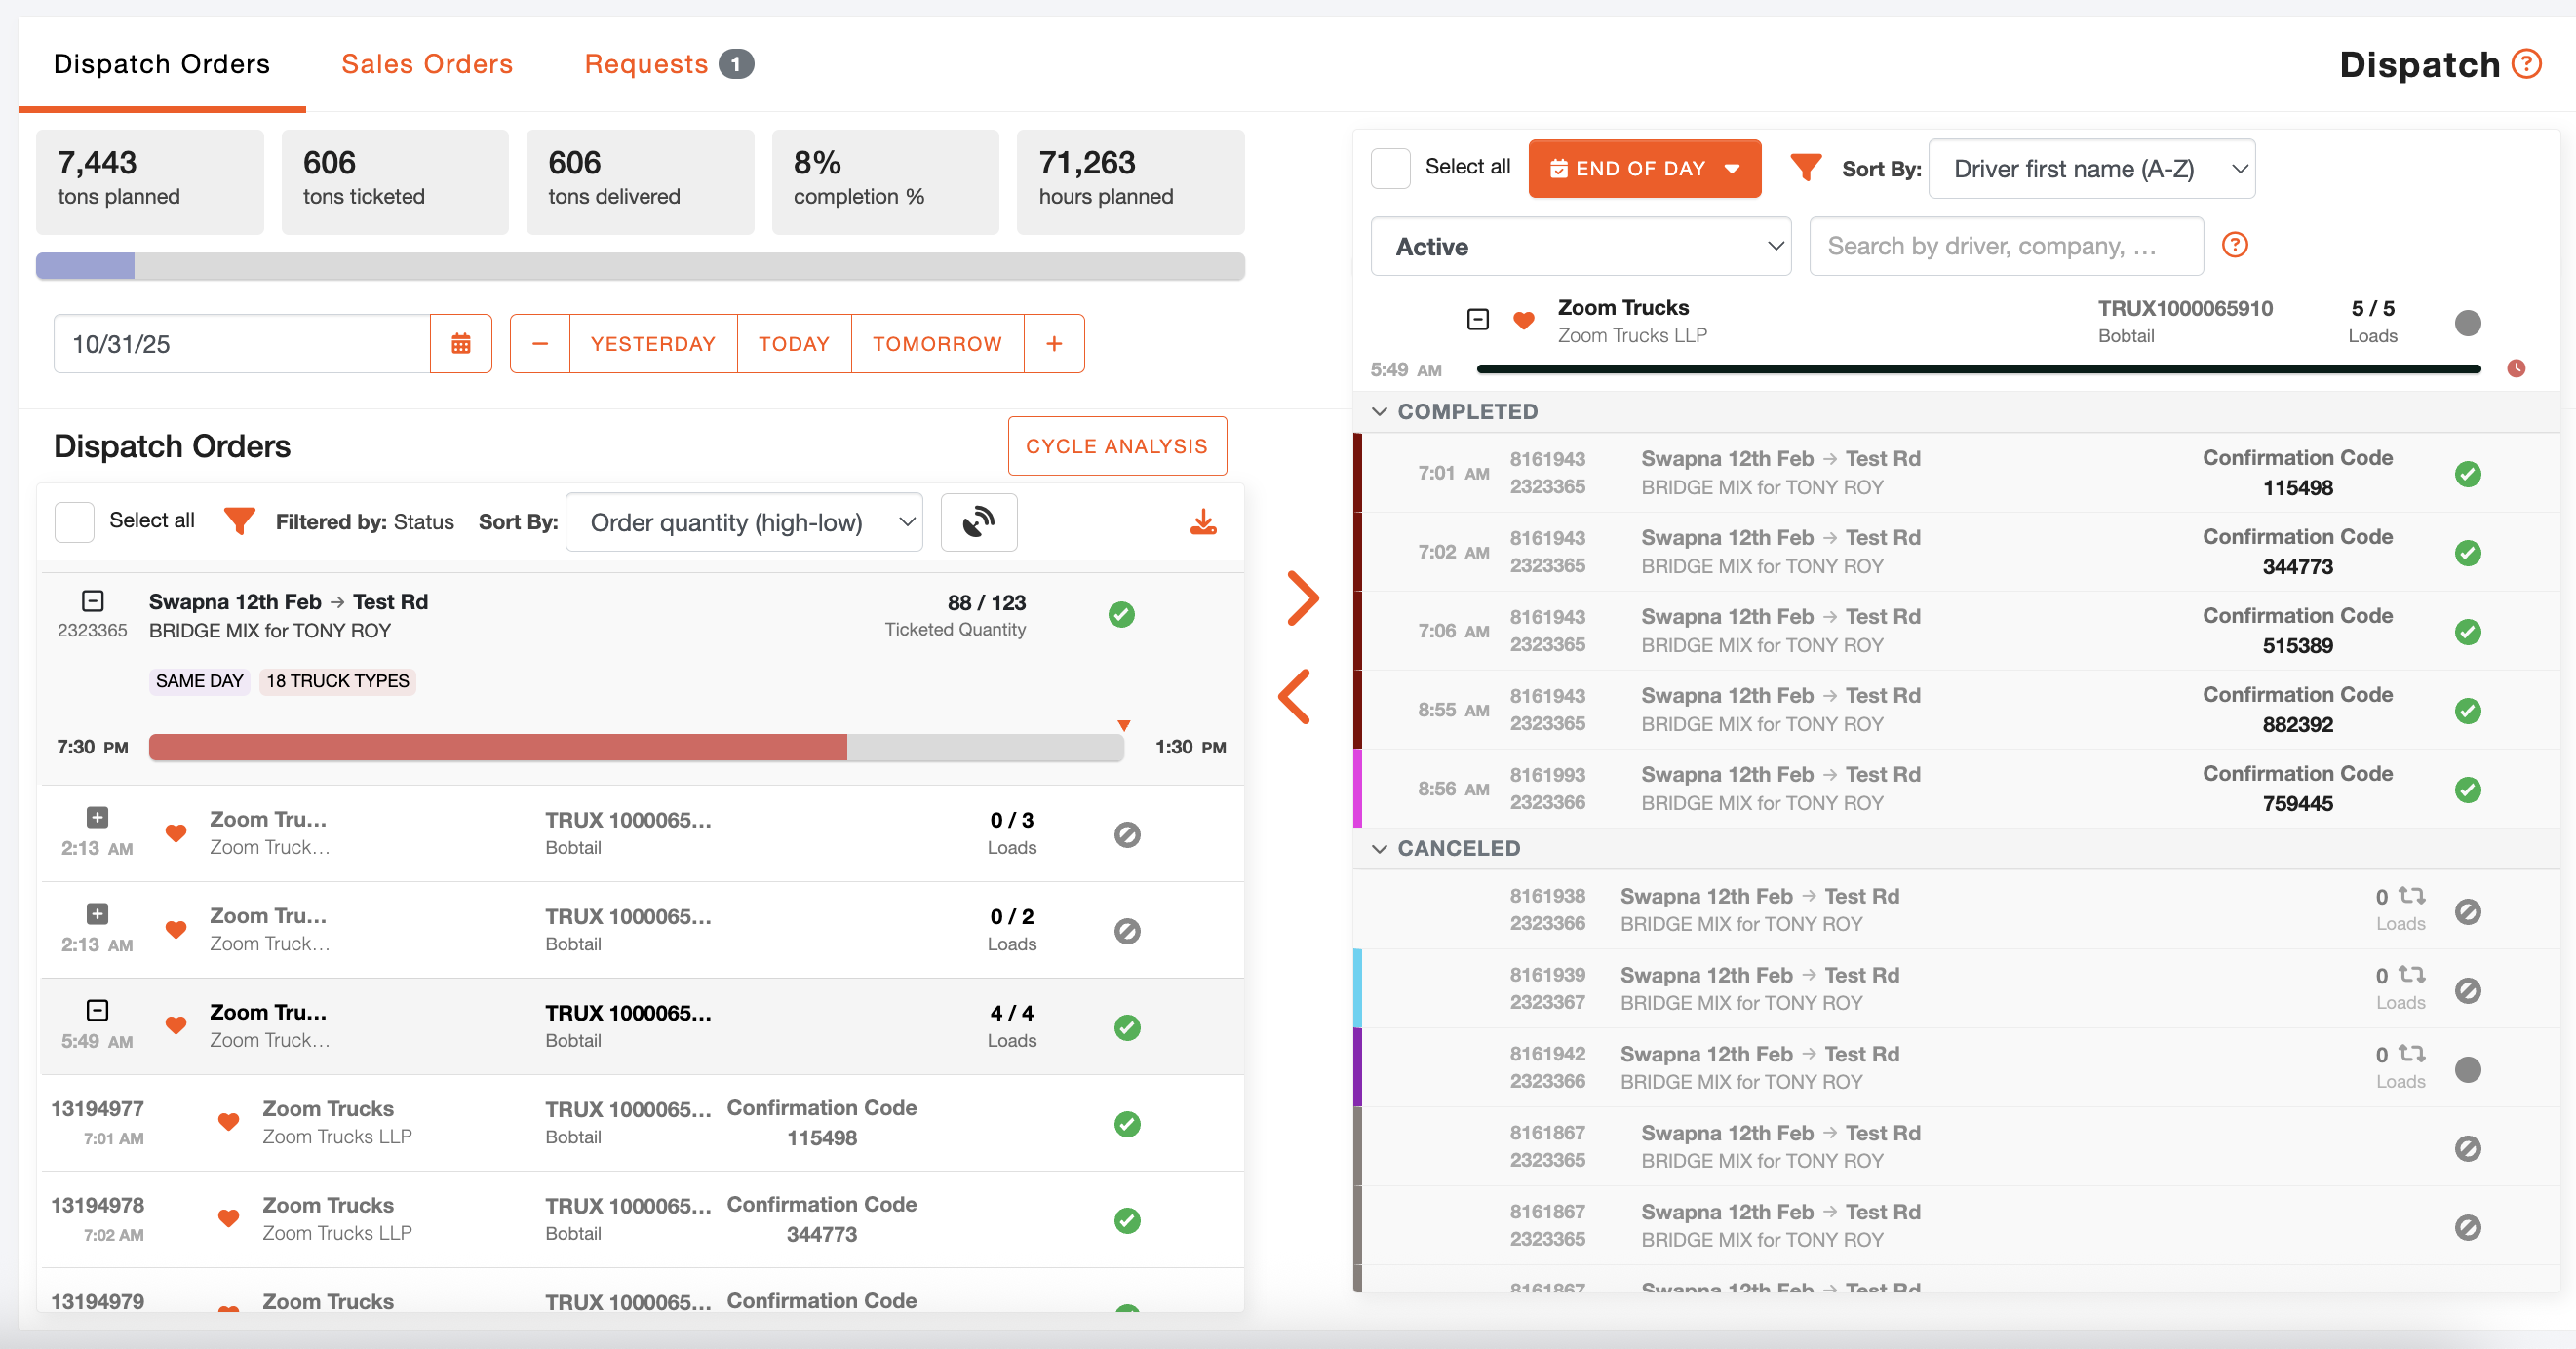Click the calendar date picker icon
Screen dimensions: 2576x1349
pyautogui.click(x=460, y=344)
